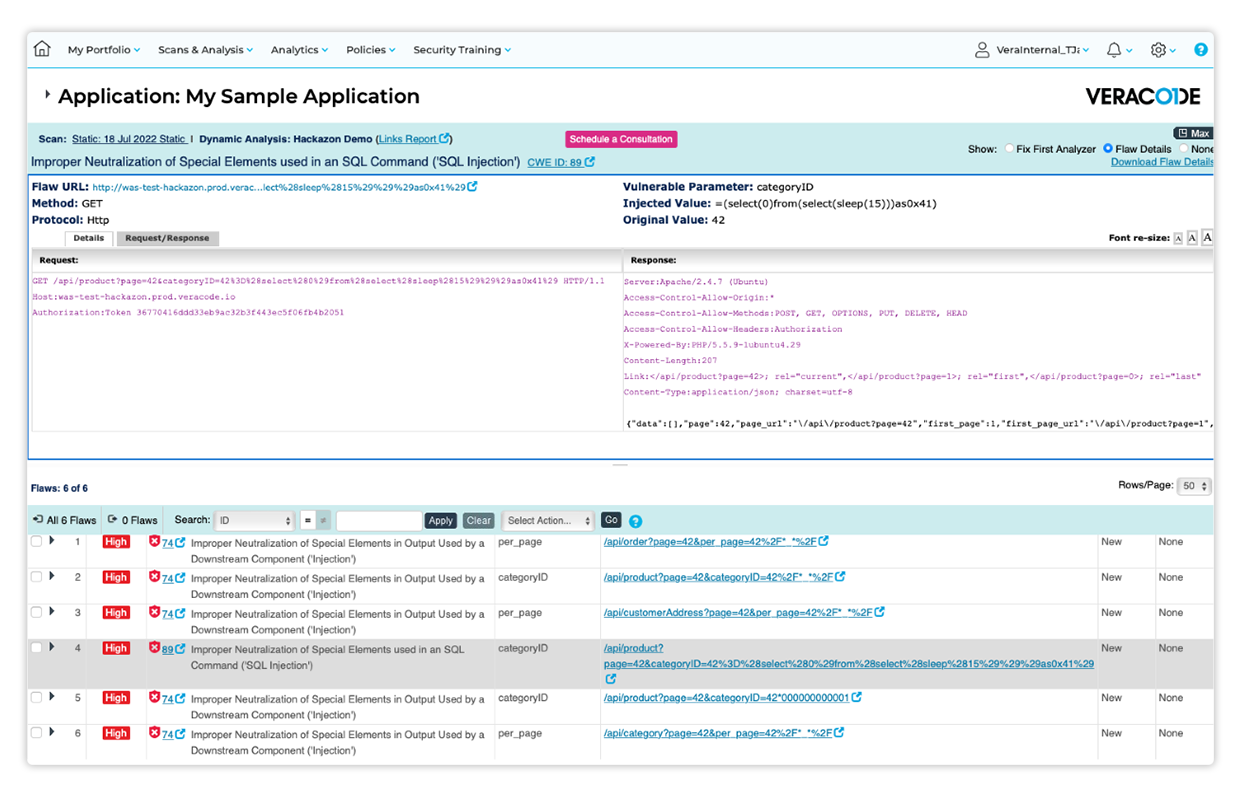1240x796 pixels.
Task: Open the Download Flaw Details link
Action: pos(1162,161)
